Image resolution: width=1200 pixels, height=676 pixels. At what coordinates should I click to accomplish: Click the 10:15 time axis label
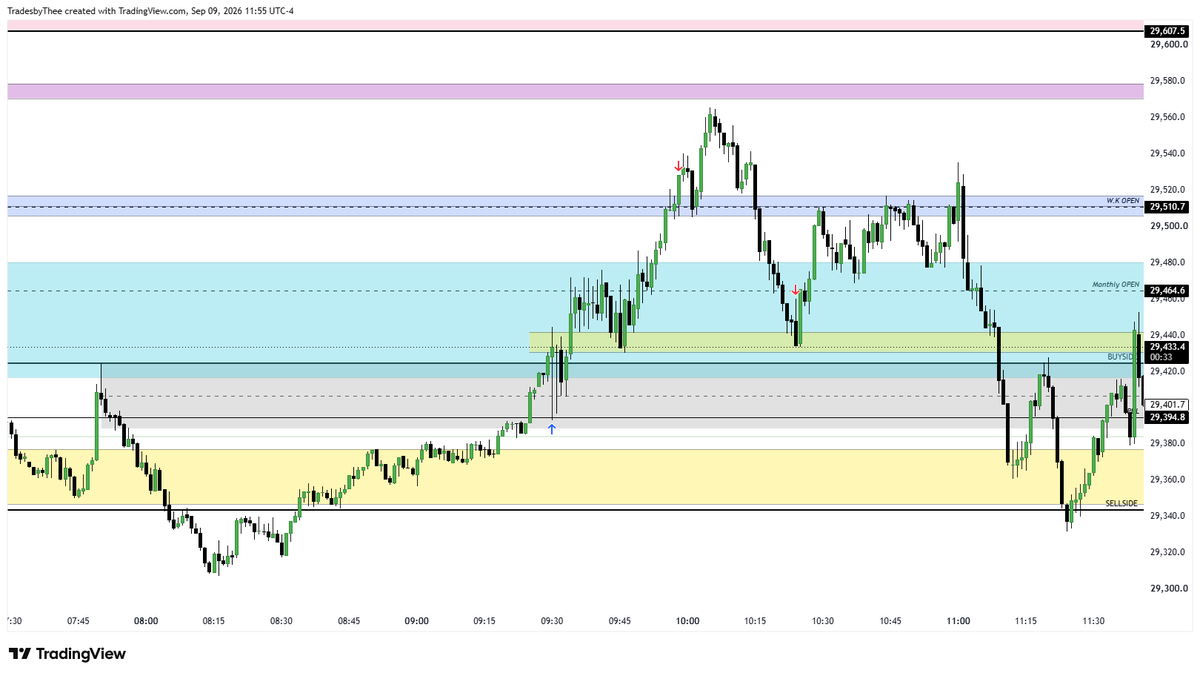755,621
